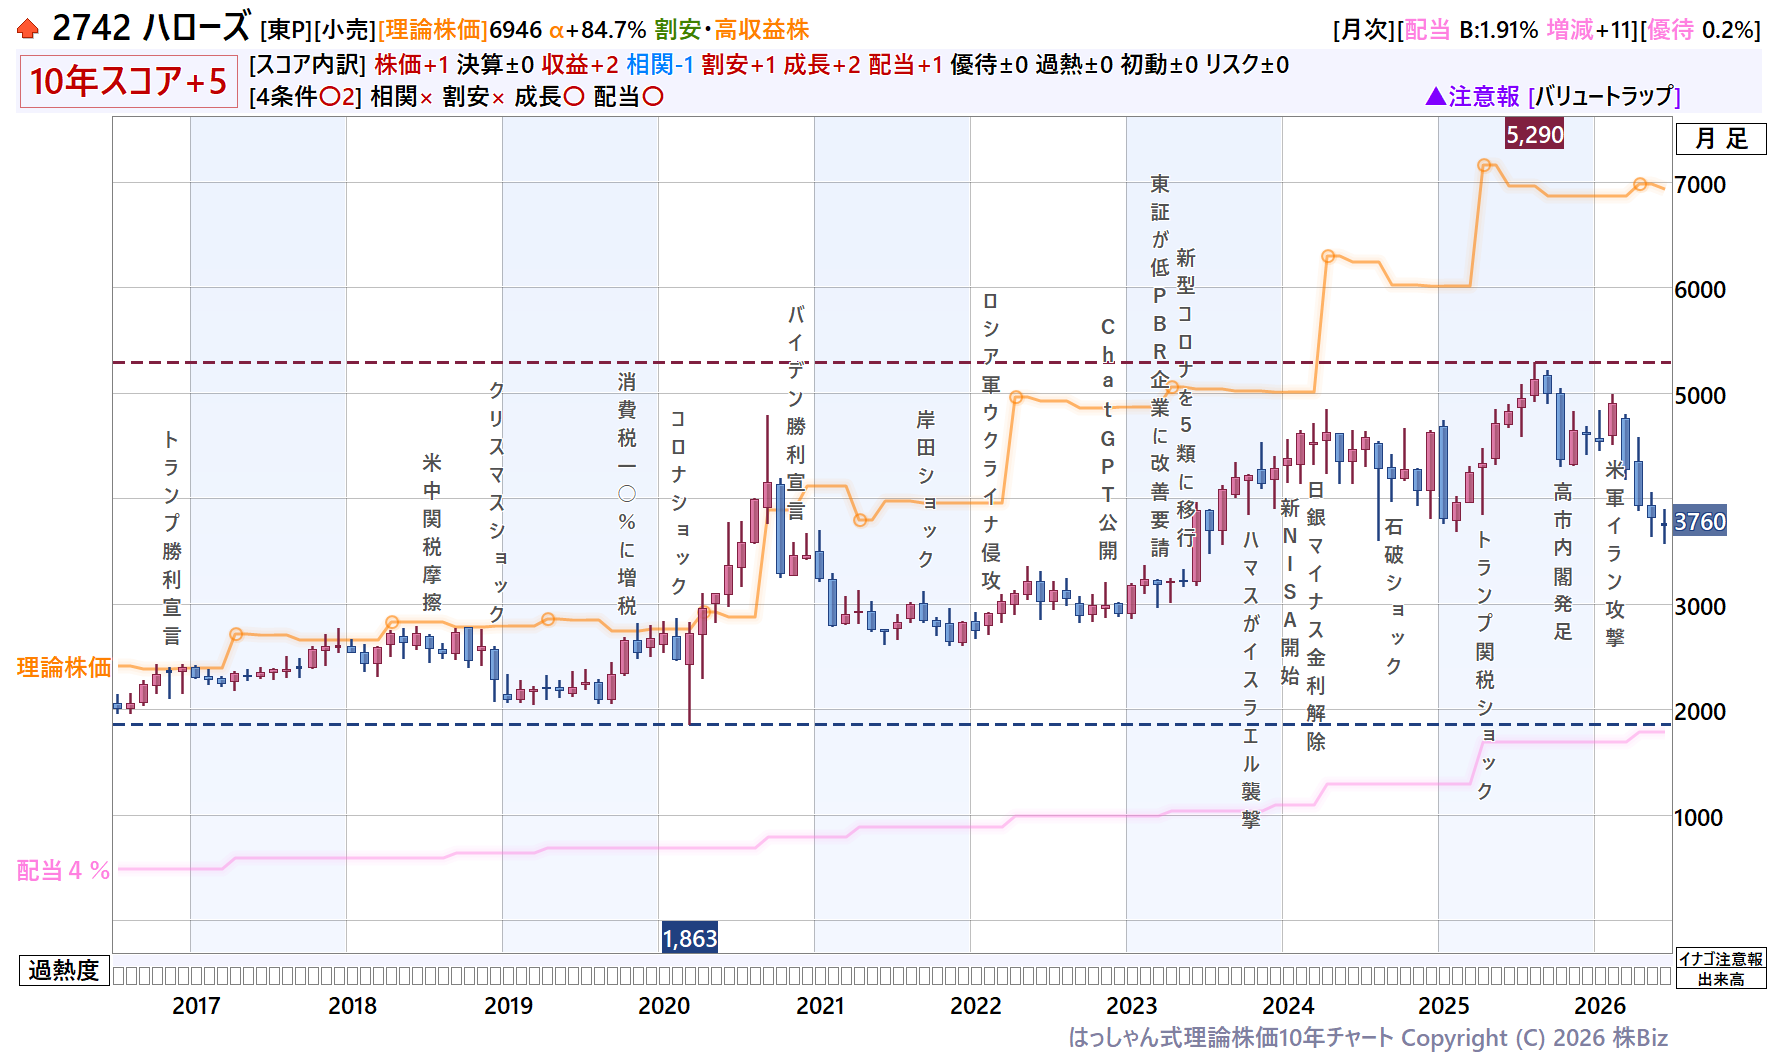Click the リスク±0 score item
Viewport: 1780px width, 1054px height.
tap(1247, 65)
